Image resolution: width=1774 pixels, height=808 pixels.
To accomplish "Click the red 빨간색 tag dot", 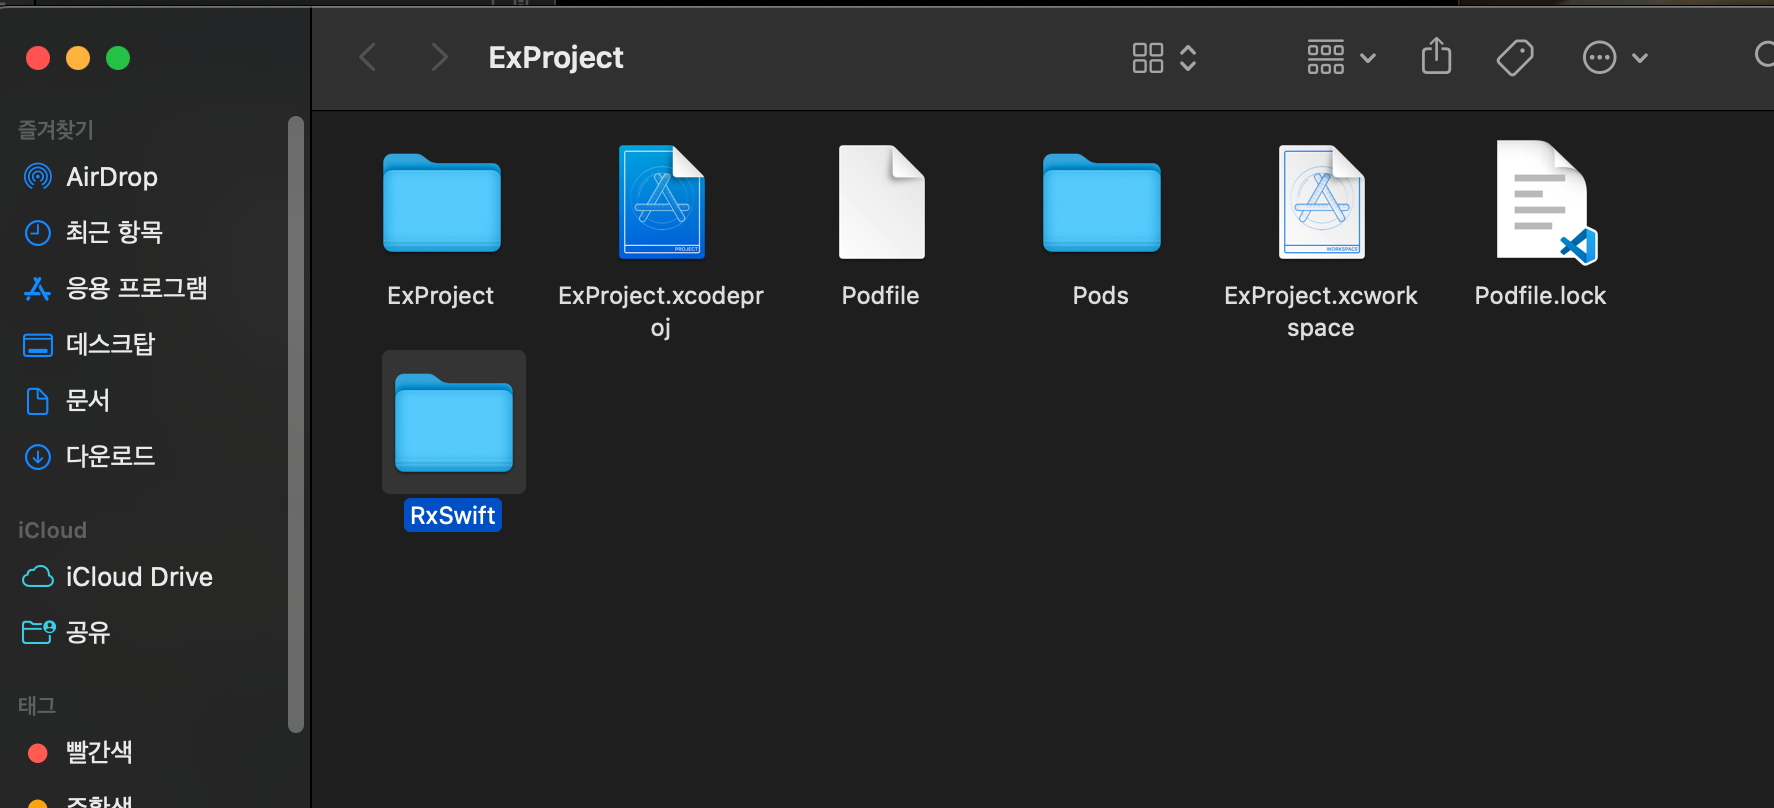I will point(38,753).
